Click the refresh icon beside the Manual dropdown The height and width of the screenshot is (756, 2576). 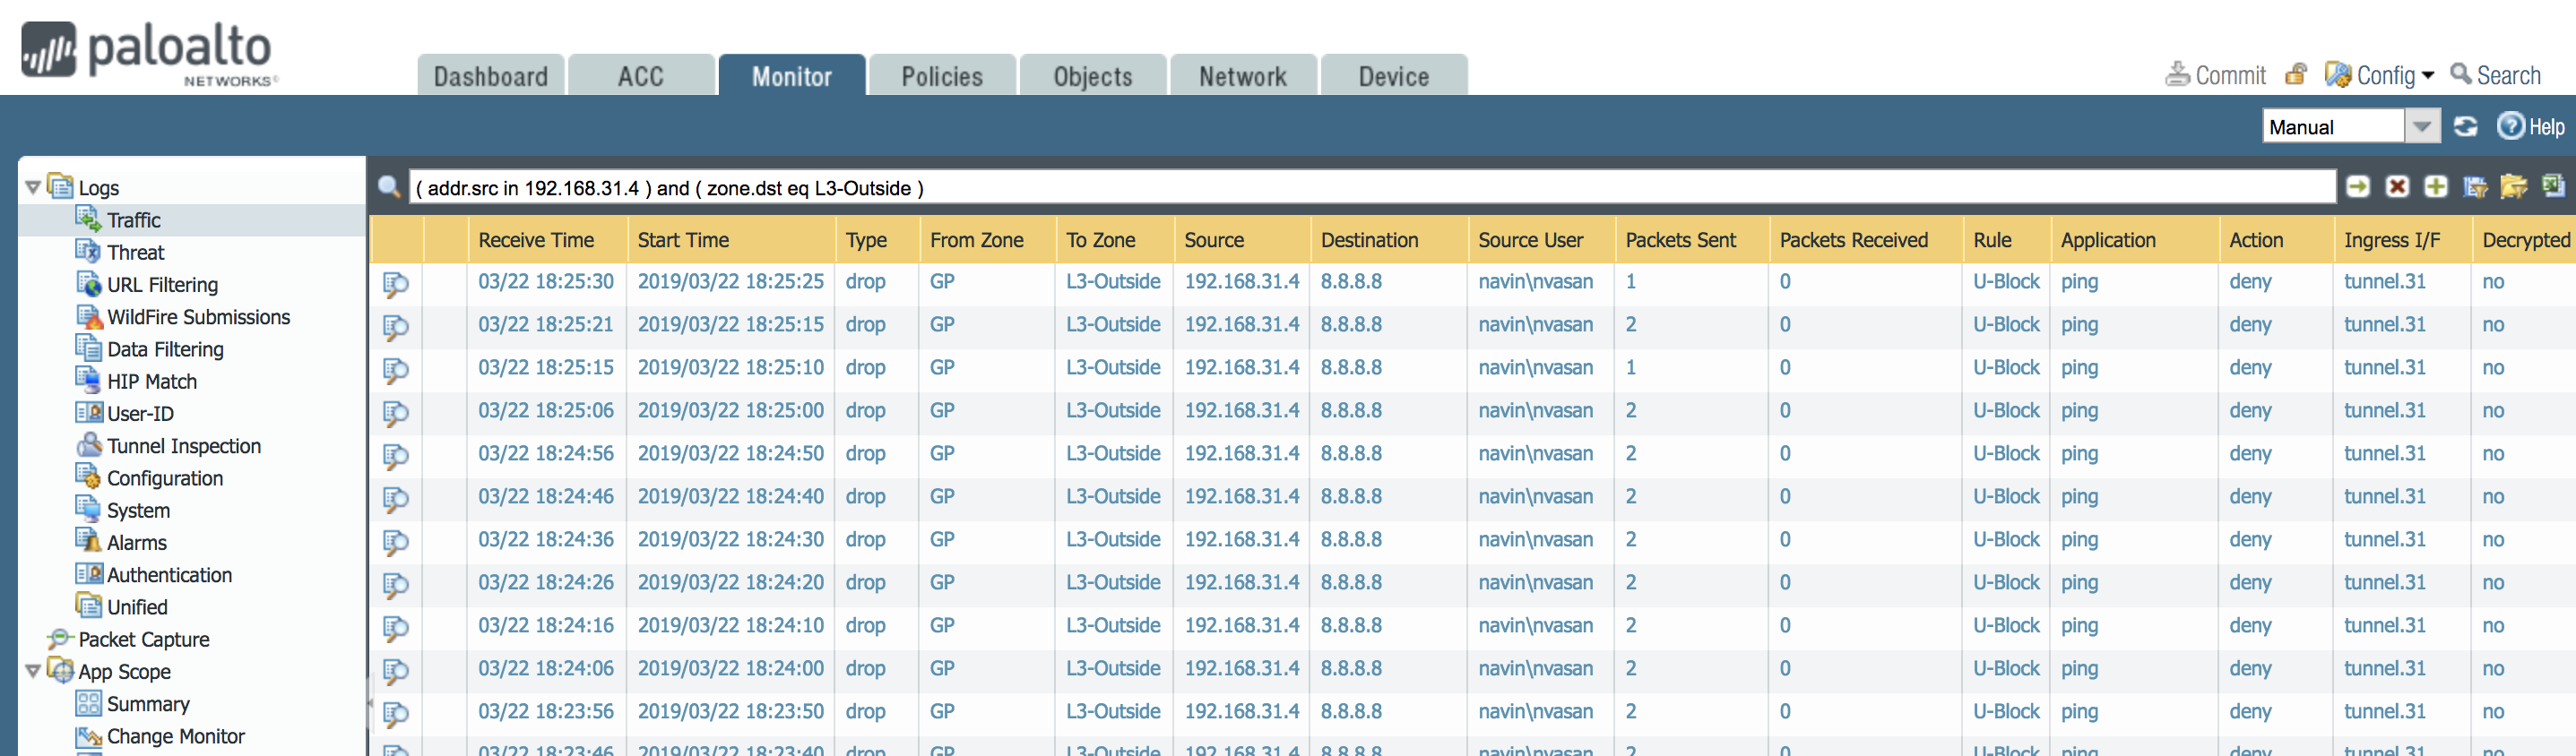2466,127
